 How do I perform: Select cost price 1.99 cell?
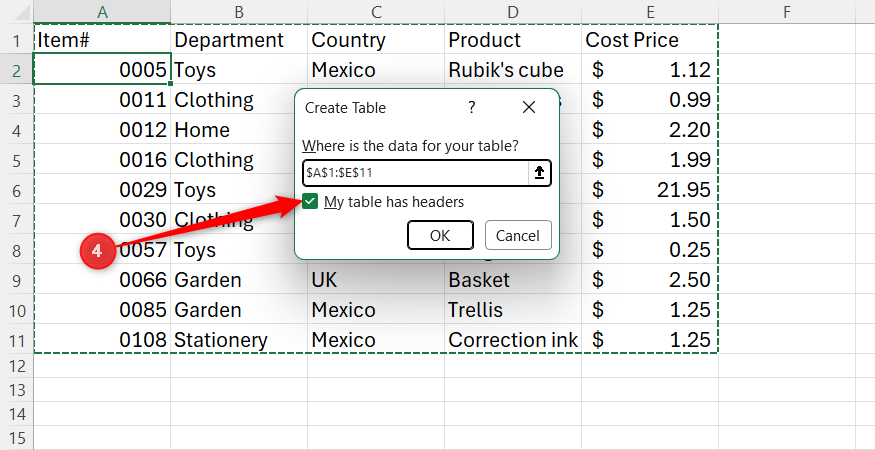click(650, 160)
